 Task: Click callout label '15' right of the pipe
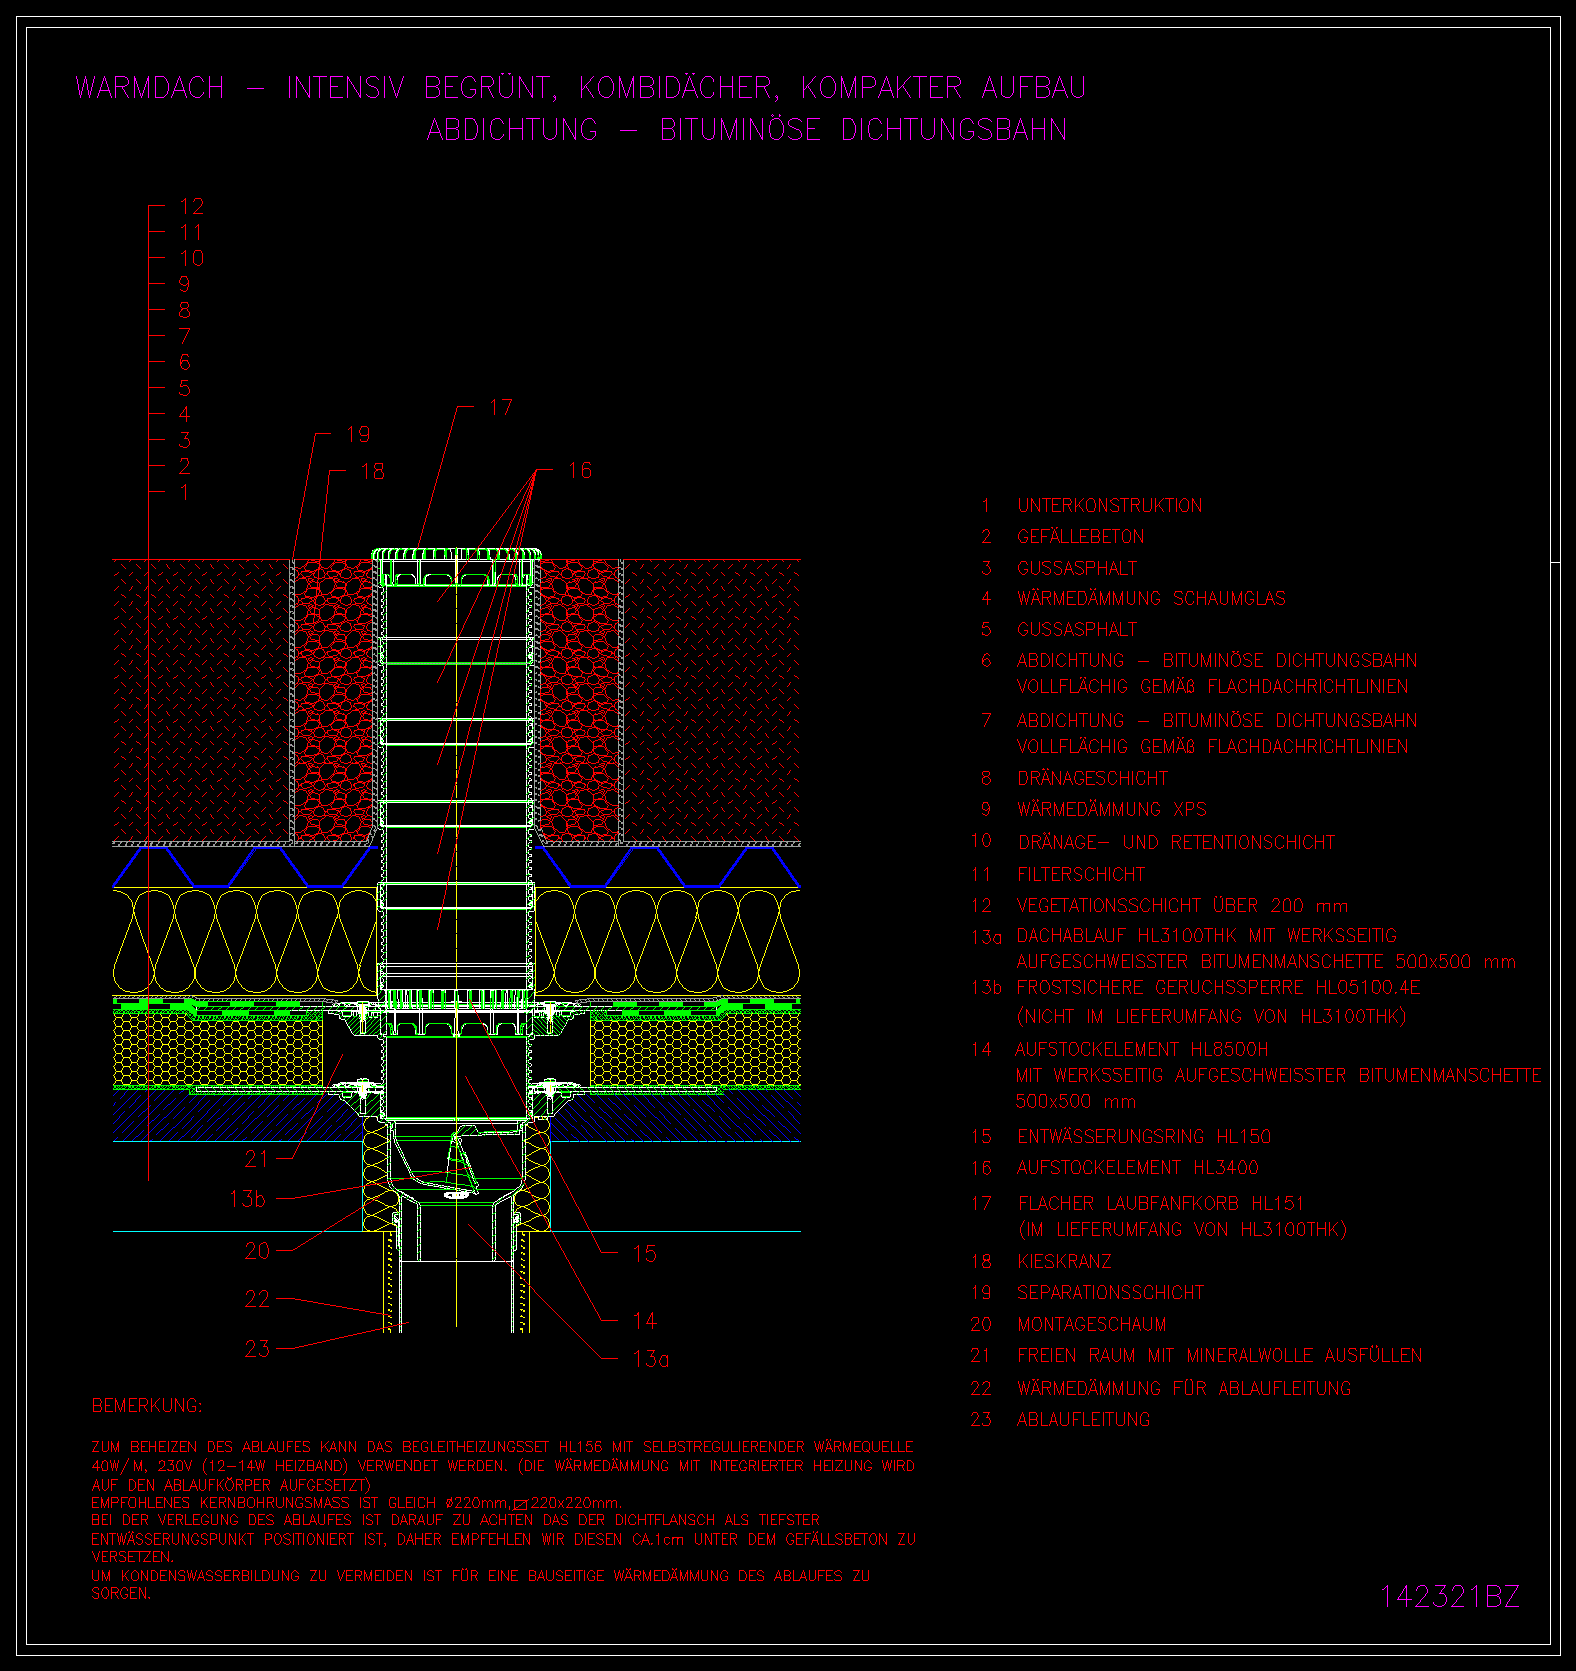pyautogui.click(x=645, y=1254)
